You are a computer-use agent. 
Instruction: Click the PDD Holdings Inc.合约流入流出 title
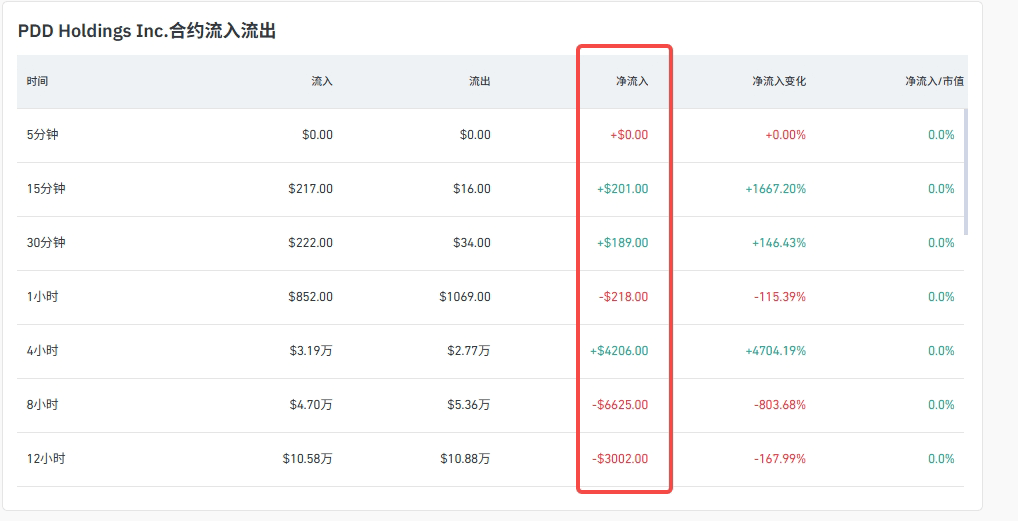(x=147, y=31)
